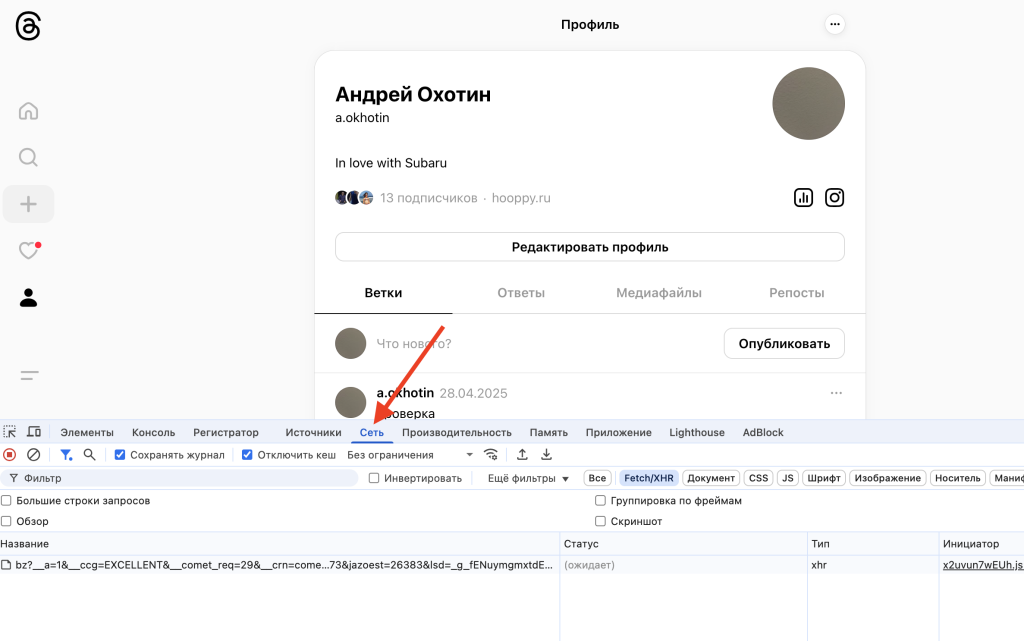
Task: Open search with the magnifier sidebar icon
Action: tap(28, 157)
